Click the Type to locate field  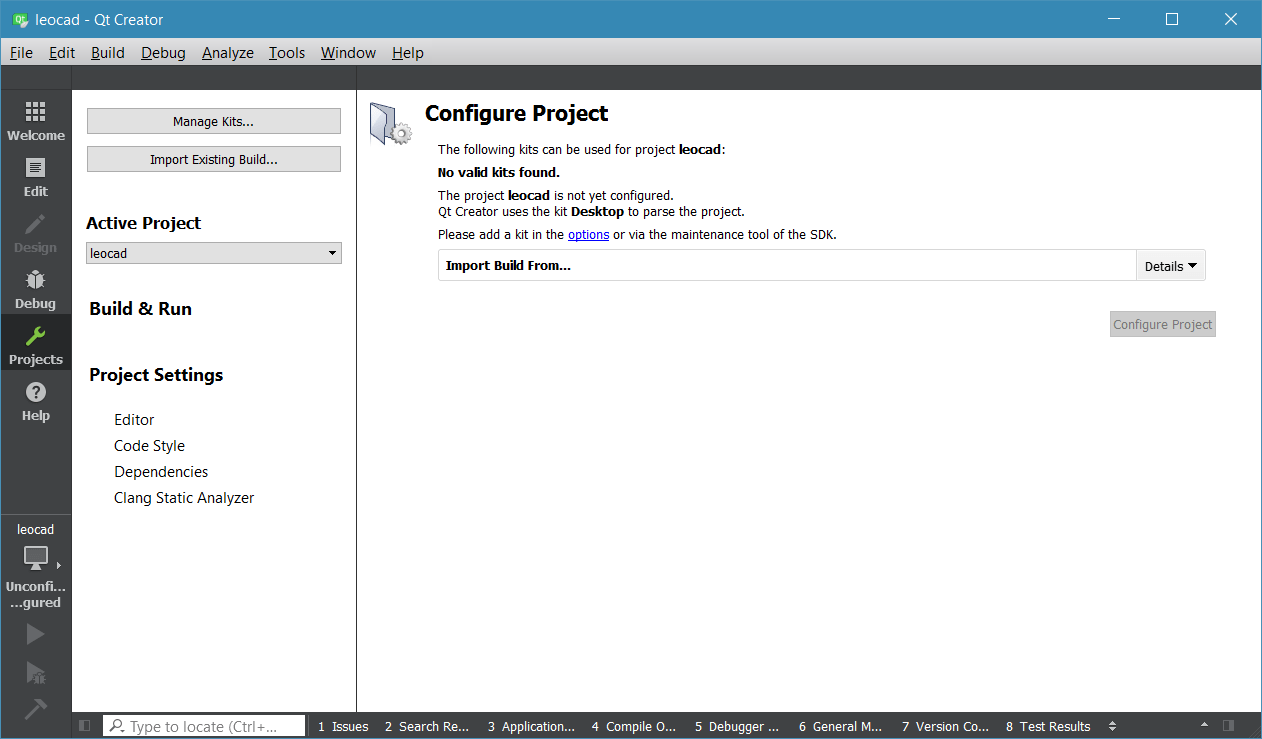[x=204, y=726]
